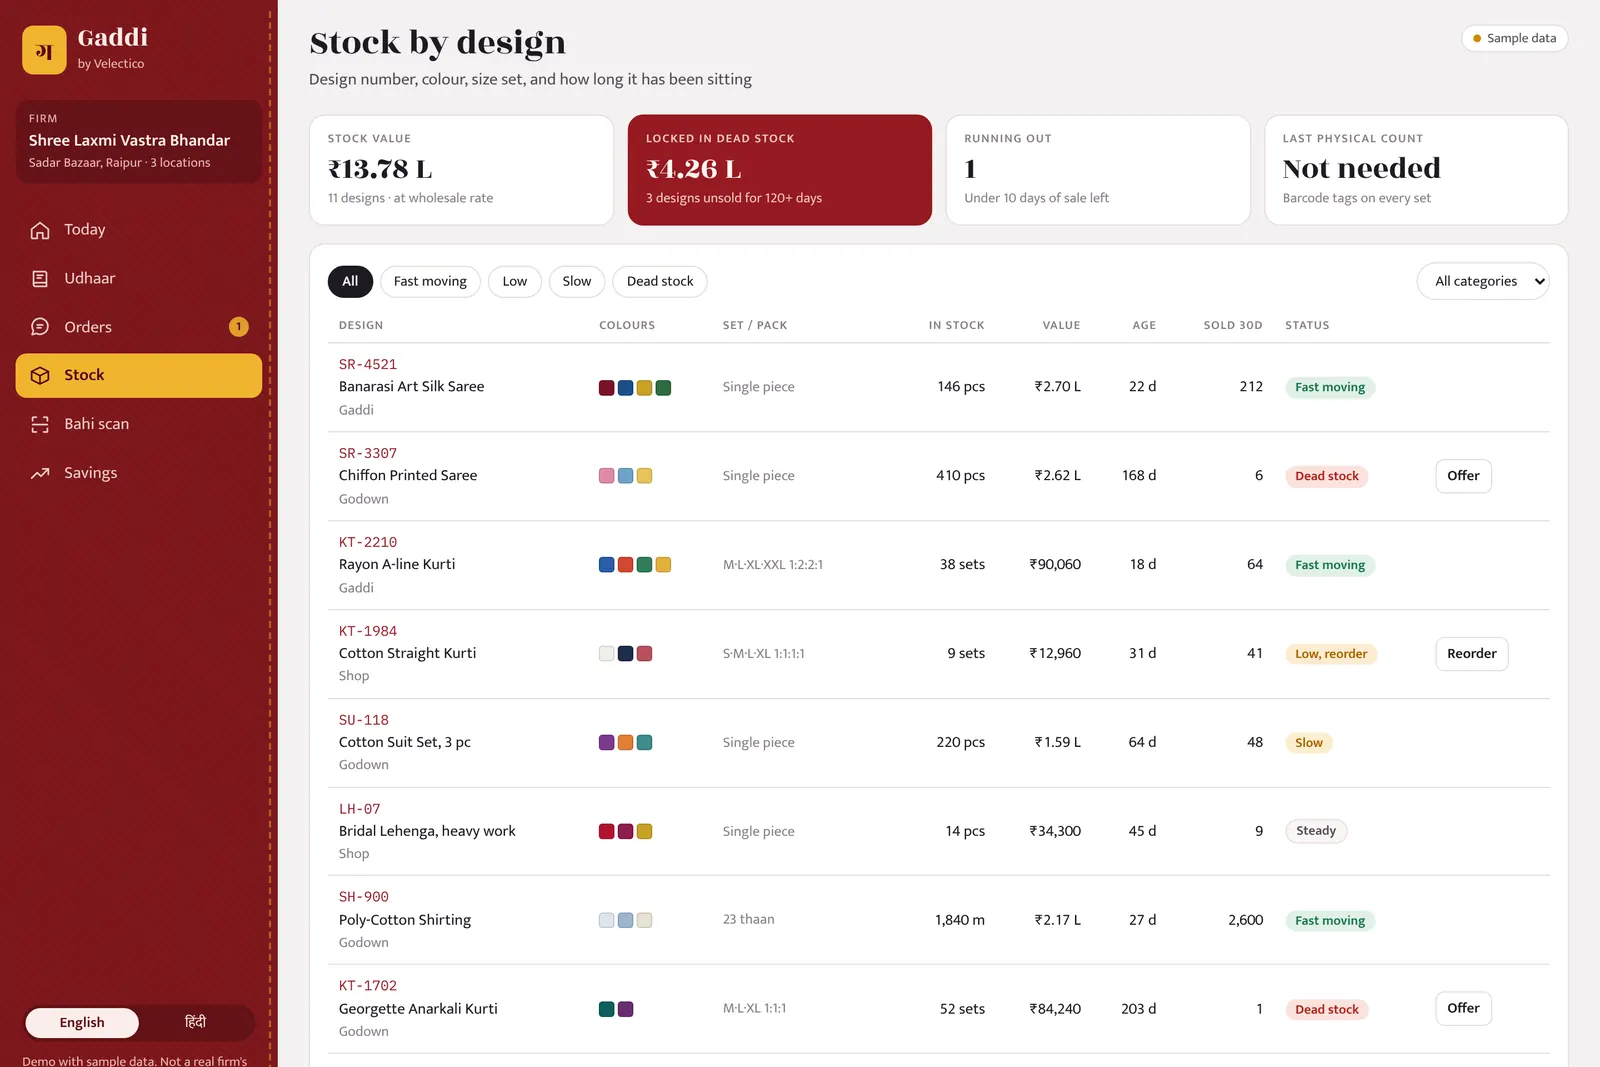Click the Shree Laxmi Vastra Bhandar firm card
The width and height of the screenshot is (1600, 1067).
[139, 141]
